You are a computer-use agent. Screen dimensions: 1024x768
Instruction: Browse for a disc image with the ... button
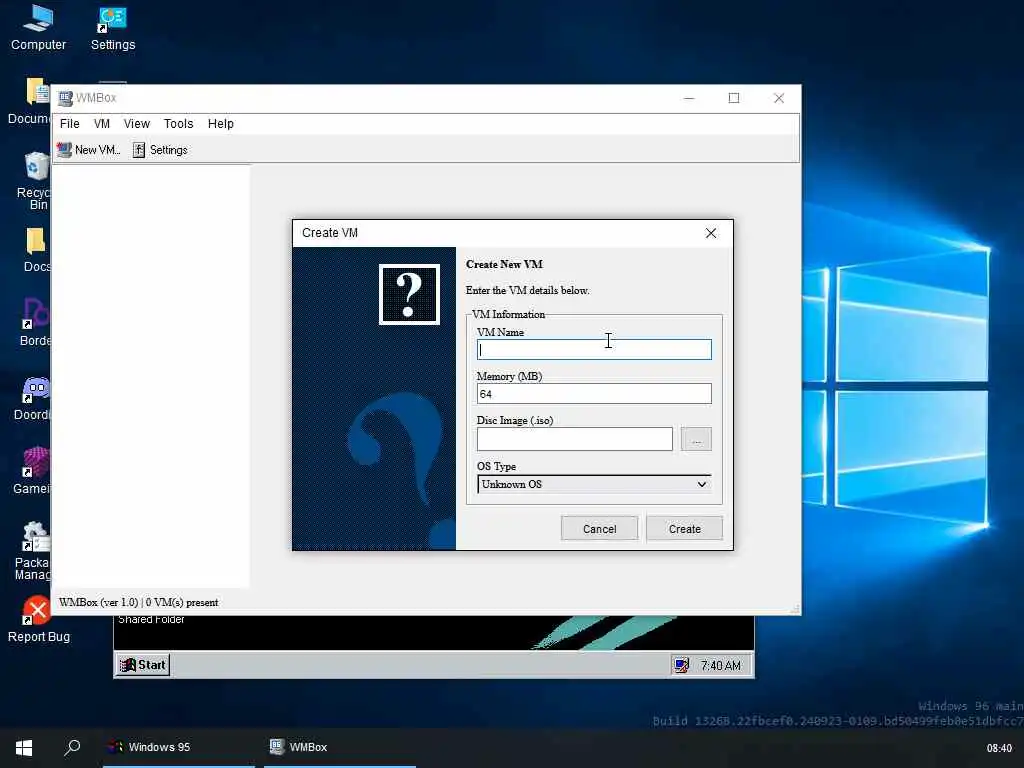click(696, 439)
